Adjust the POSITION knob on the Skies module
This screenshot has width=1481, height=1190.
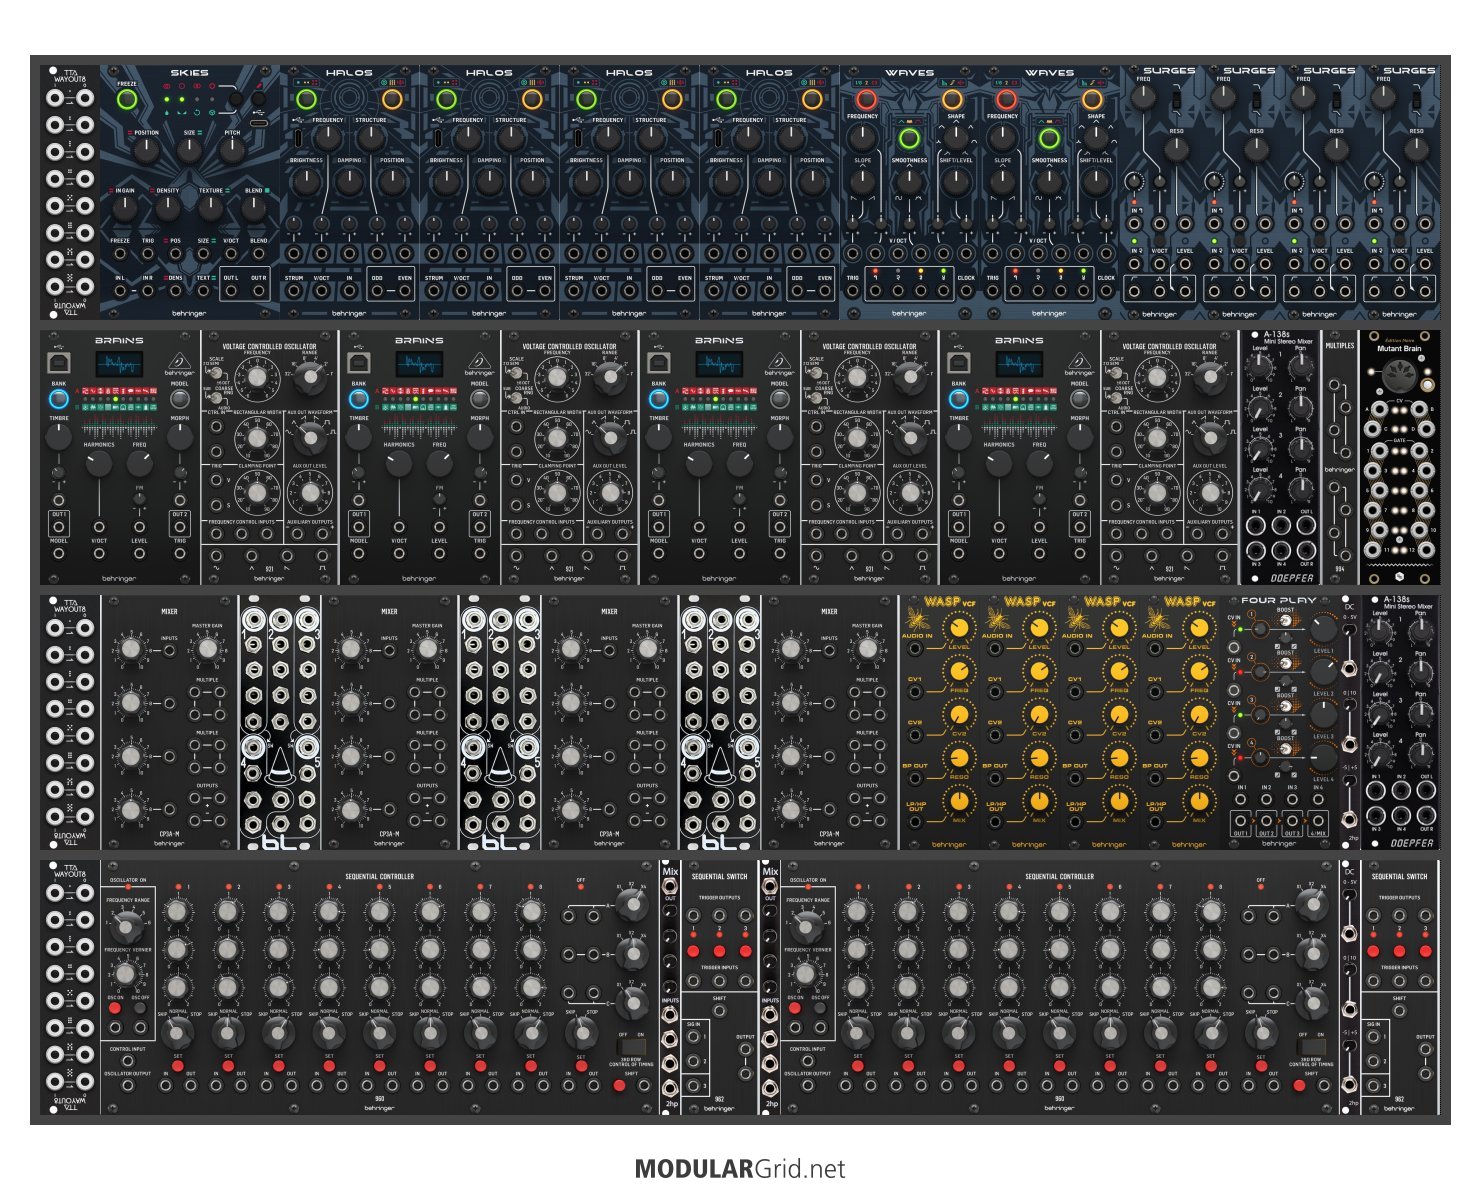tap(146, 150)
